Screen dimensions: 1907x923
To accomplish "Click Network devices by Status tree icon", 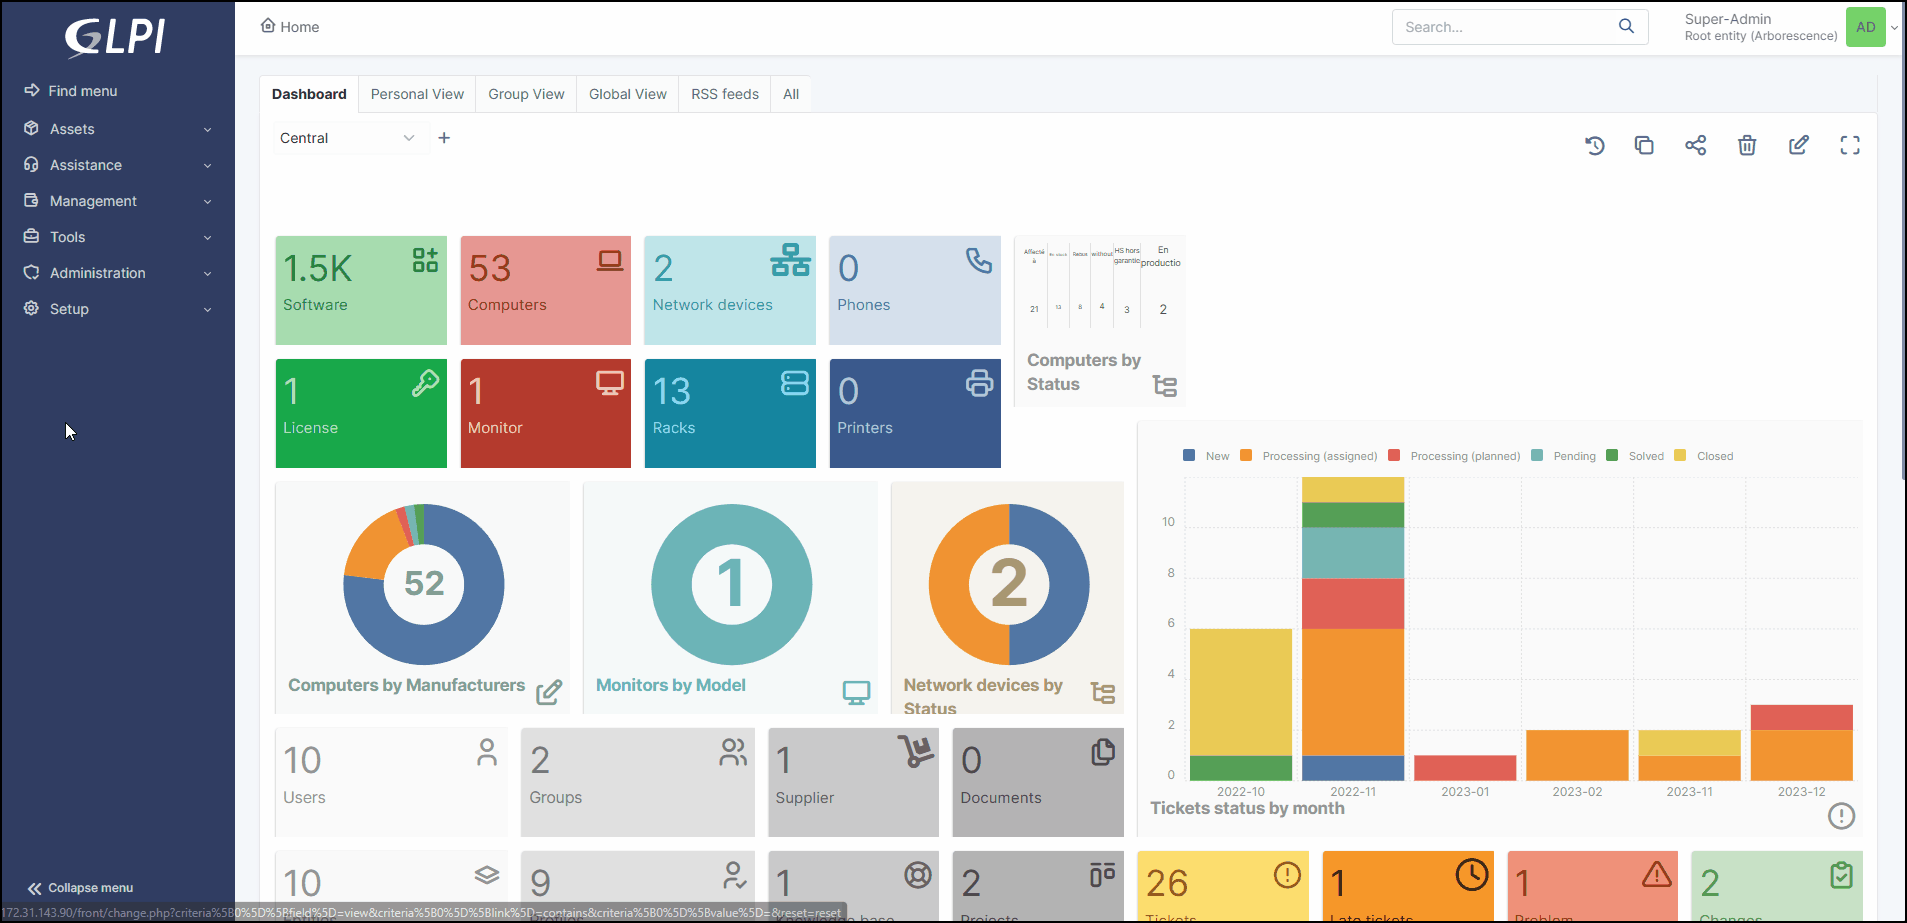I will (1103, 693).
